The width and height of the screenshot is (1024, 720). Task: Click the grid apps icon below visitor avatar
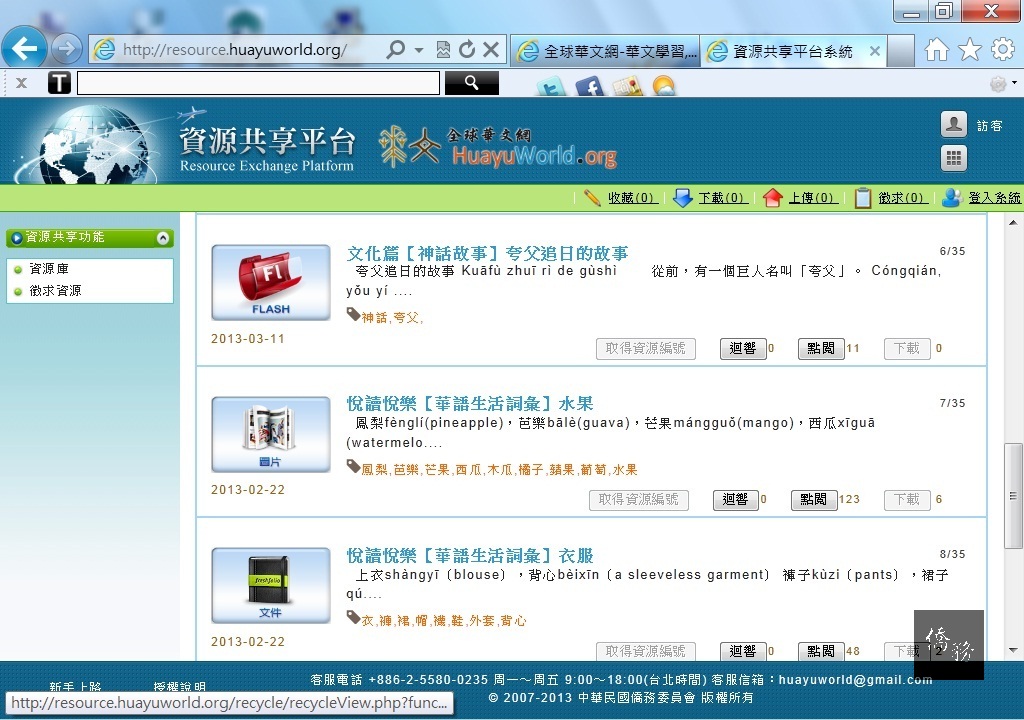click(954, 158)
